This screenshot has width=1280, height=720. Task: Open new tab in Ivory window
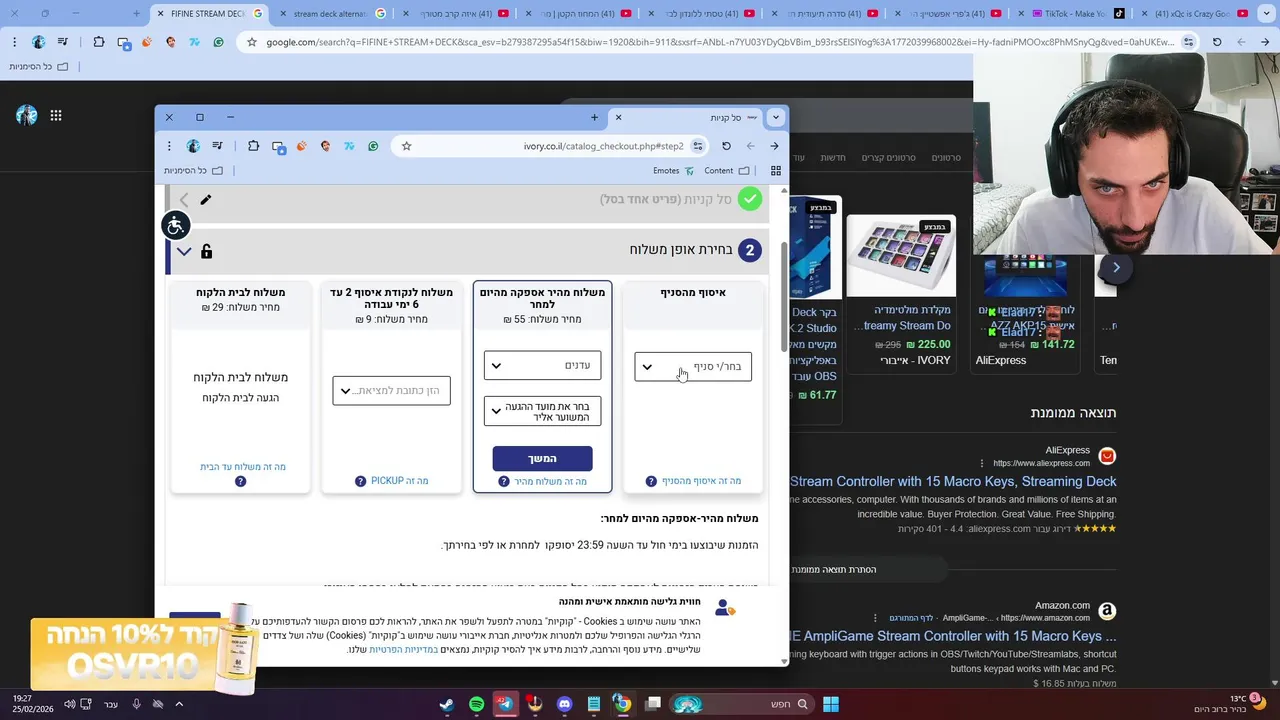594,117
